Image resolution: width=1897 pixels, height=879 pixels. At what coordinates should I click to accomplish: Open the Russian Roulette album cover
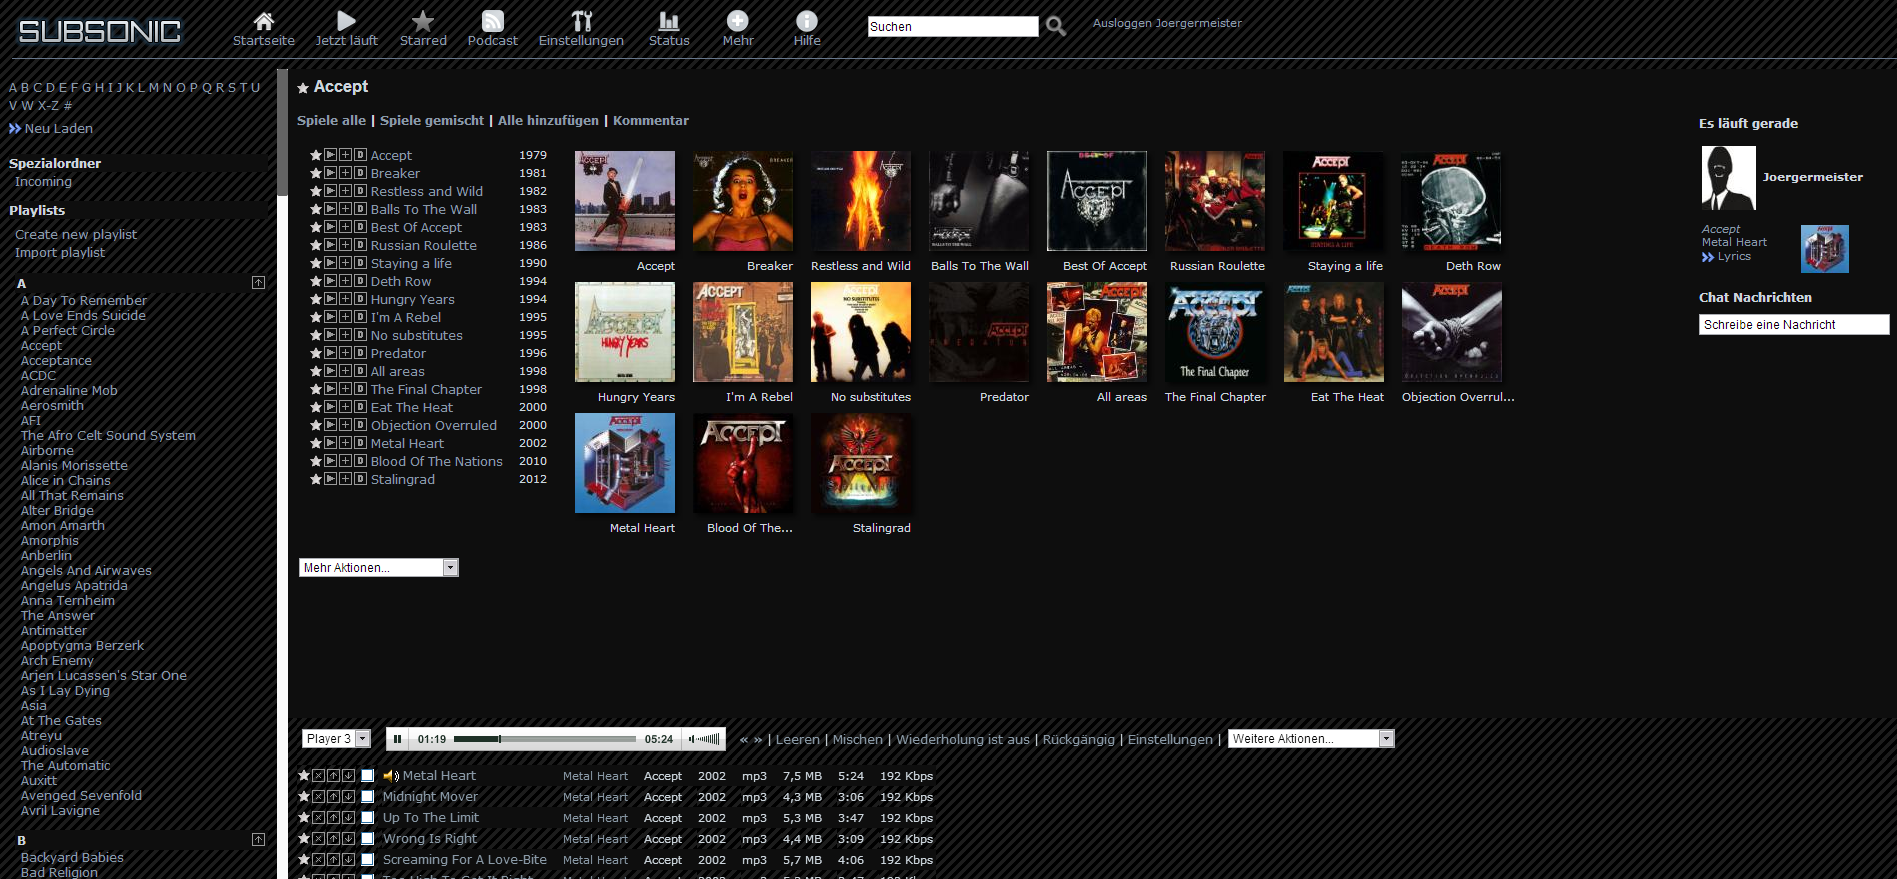click(x=1215, y=201)
